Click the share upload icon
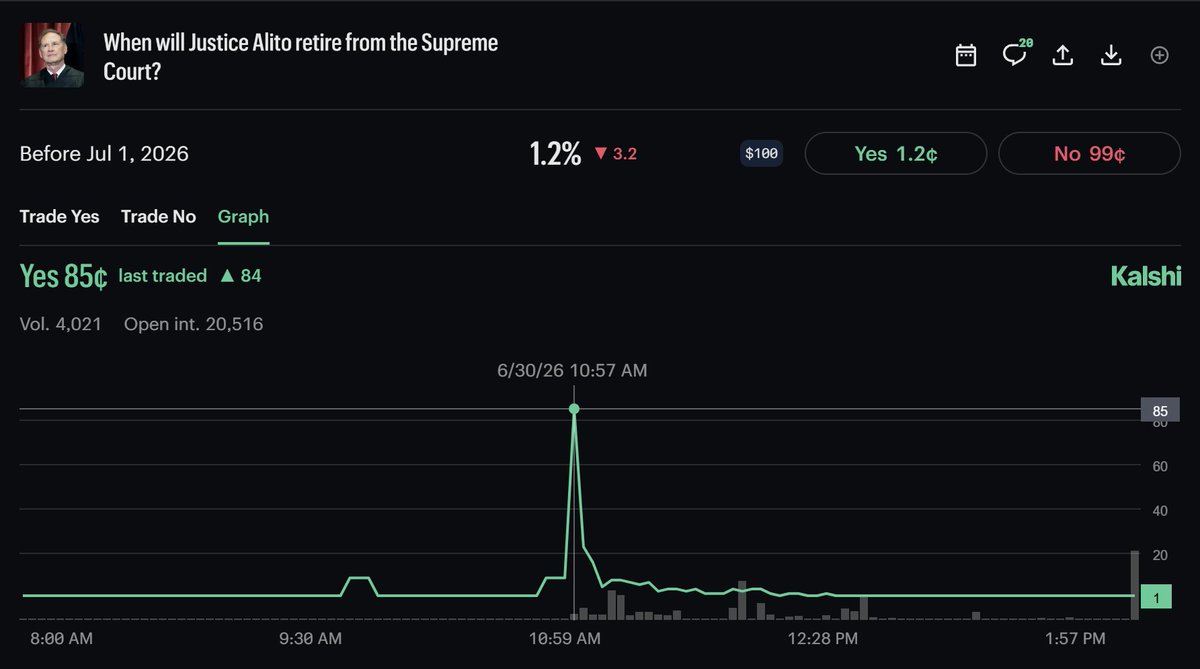The height and width of the screenshot is (669, 1200). click(1063, 55)
